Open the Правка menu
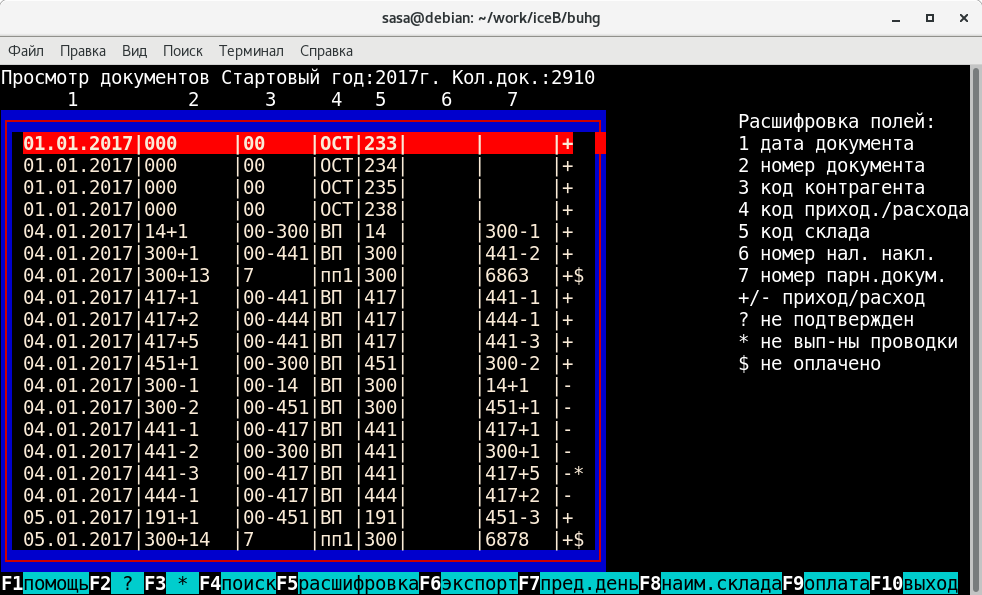This screenshot has height=595, width=982. pyautogui.click(x=83, y=51)
